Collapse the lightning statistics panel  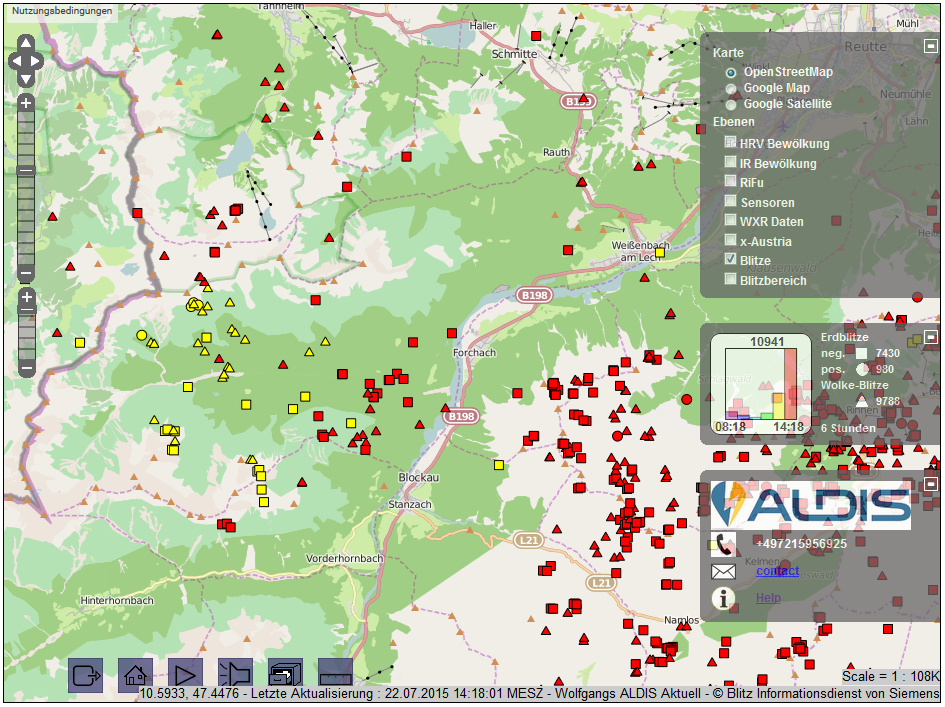(x=930, y=337)
